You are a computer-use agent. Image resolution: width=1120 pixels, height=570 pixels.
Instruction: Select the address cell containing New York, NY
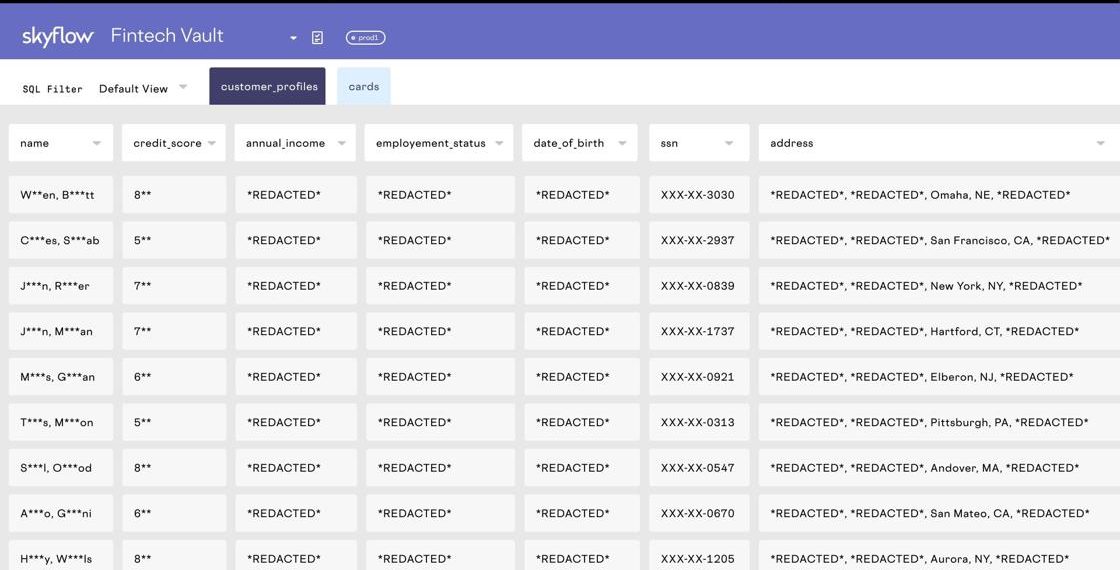939,286
